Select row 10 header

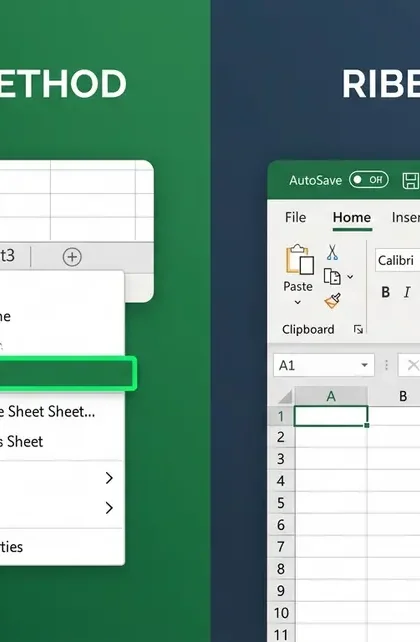(x=281, y=613)
